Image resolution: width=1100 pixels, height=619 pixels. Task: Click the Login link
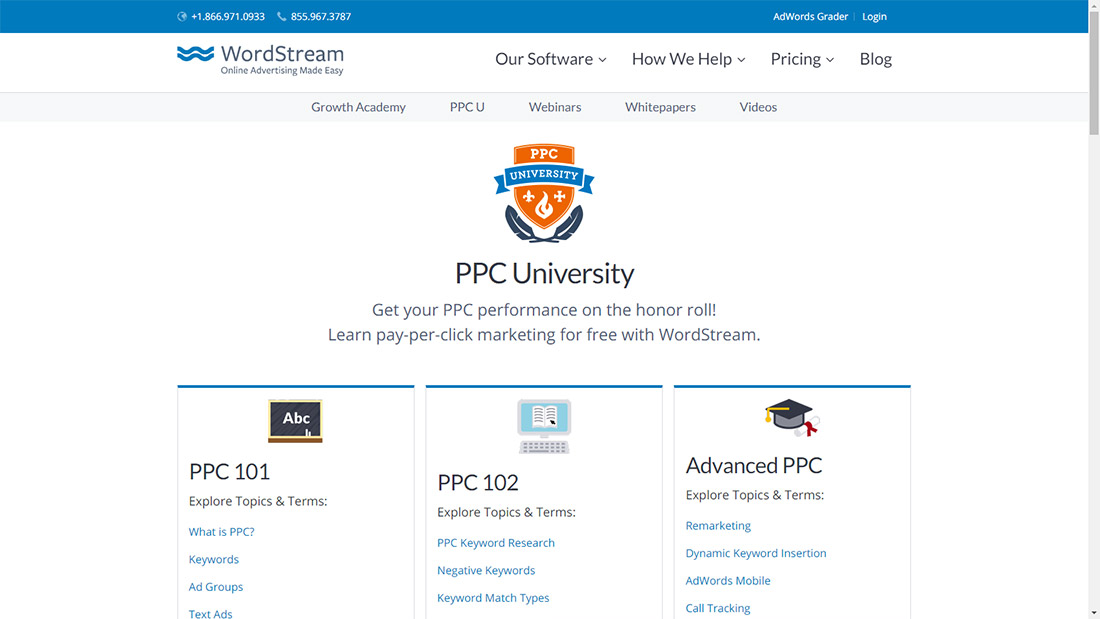[874, 16]
